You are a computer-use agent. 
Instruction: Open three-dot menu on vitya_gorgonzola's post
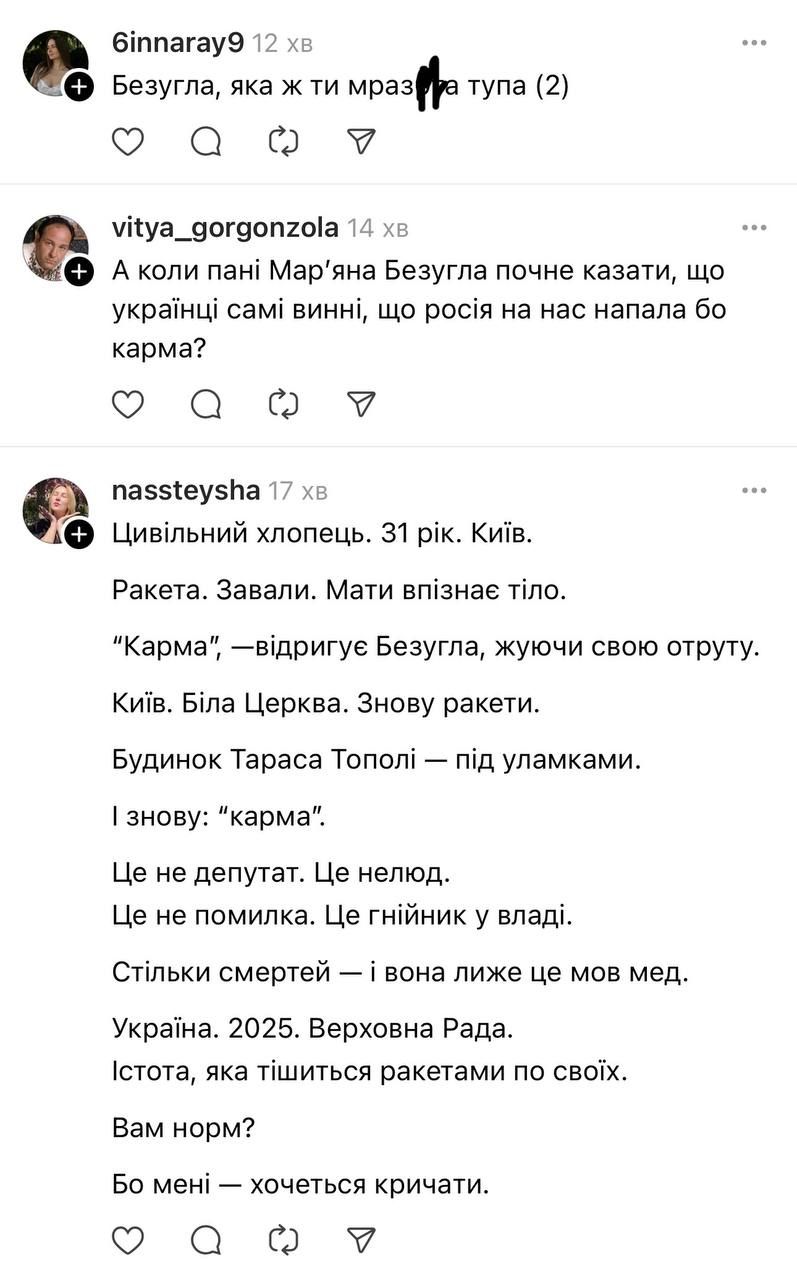point(754,229)
